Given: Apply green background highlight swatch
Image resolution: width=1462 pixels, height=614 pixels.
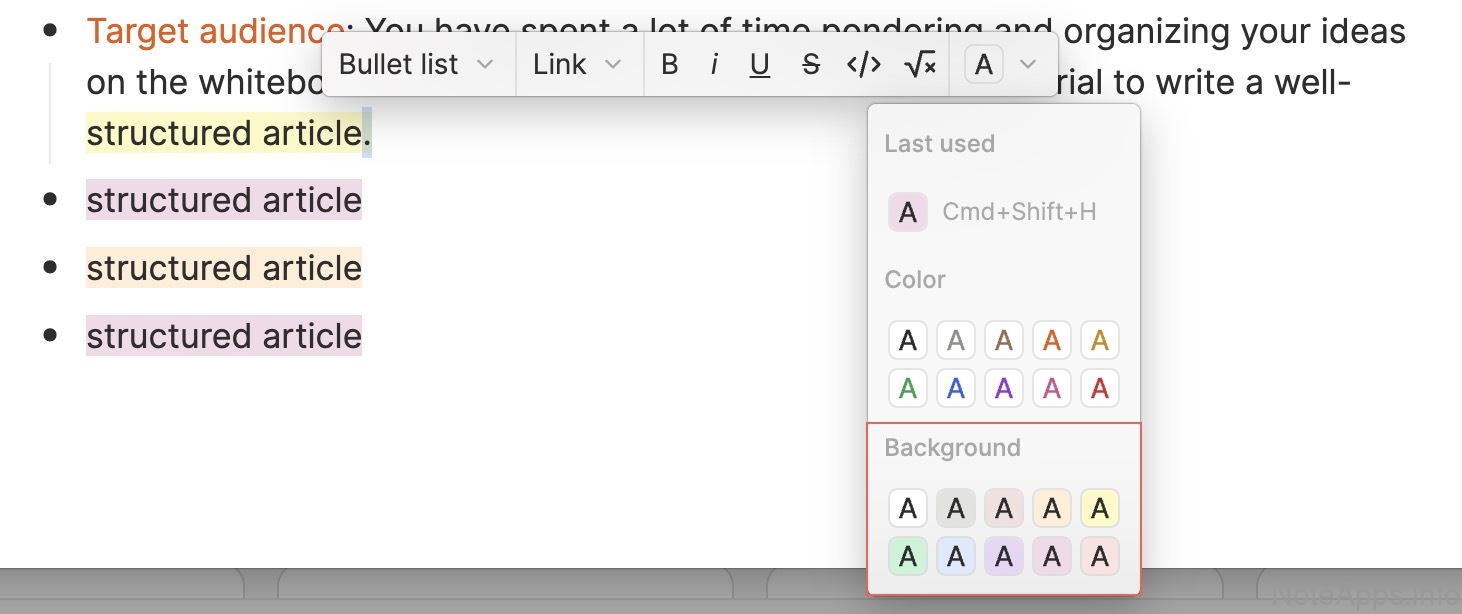Looking at the screenshot, I should (908, 556).
